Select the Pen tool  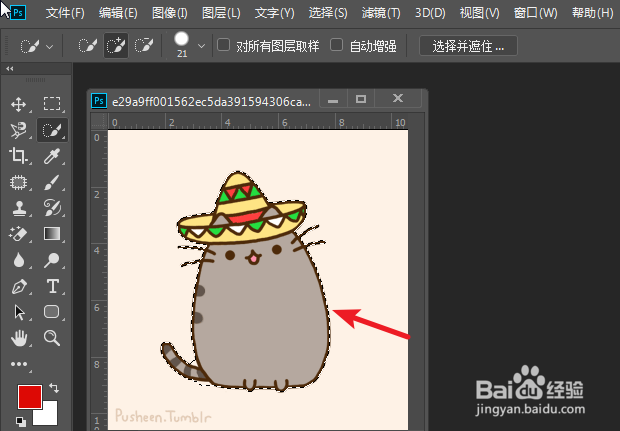pos(18,286)
